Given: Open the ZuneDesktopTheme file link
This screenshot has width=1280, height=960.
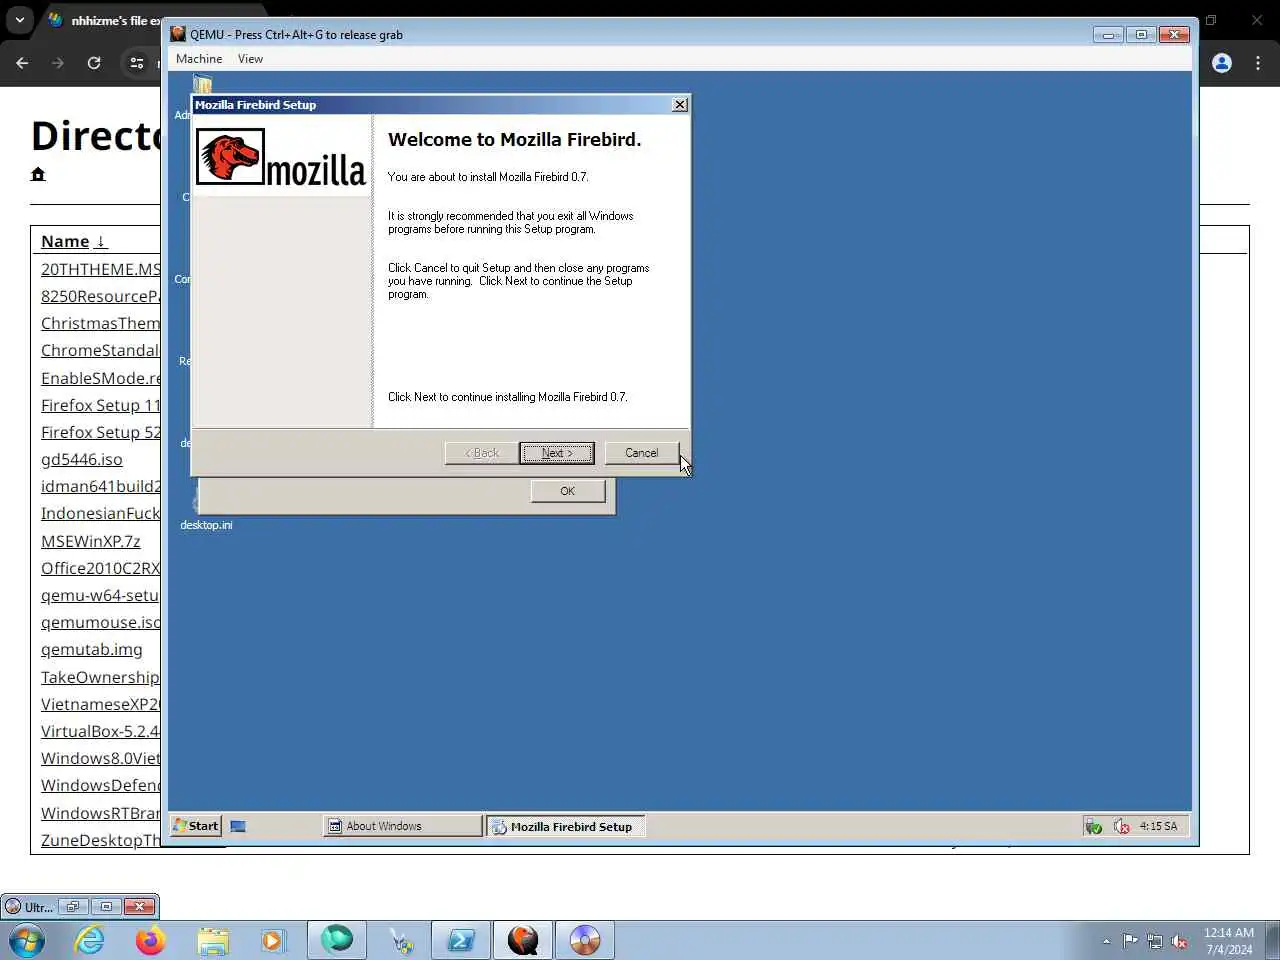Looking at the screenshot, I should click(100, 840).
